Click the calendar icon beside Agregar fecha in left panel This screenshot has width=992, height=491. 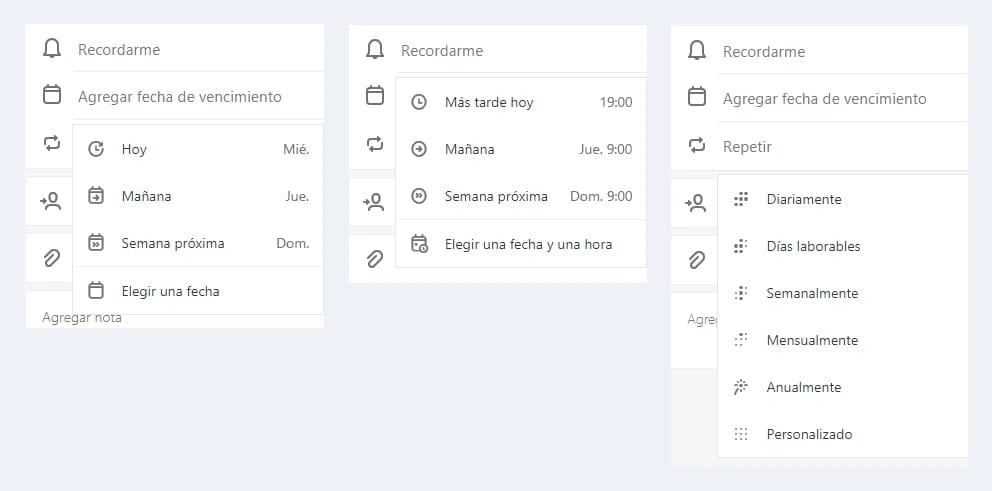[52, 95]
